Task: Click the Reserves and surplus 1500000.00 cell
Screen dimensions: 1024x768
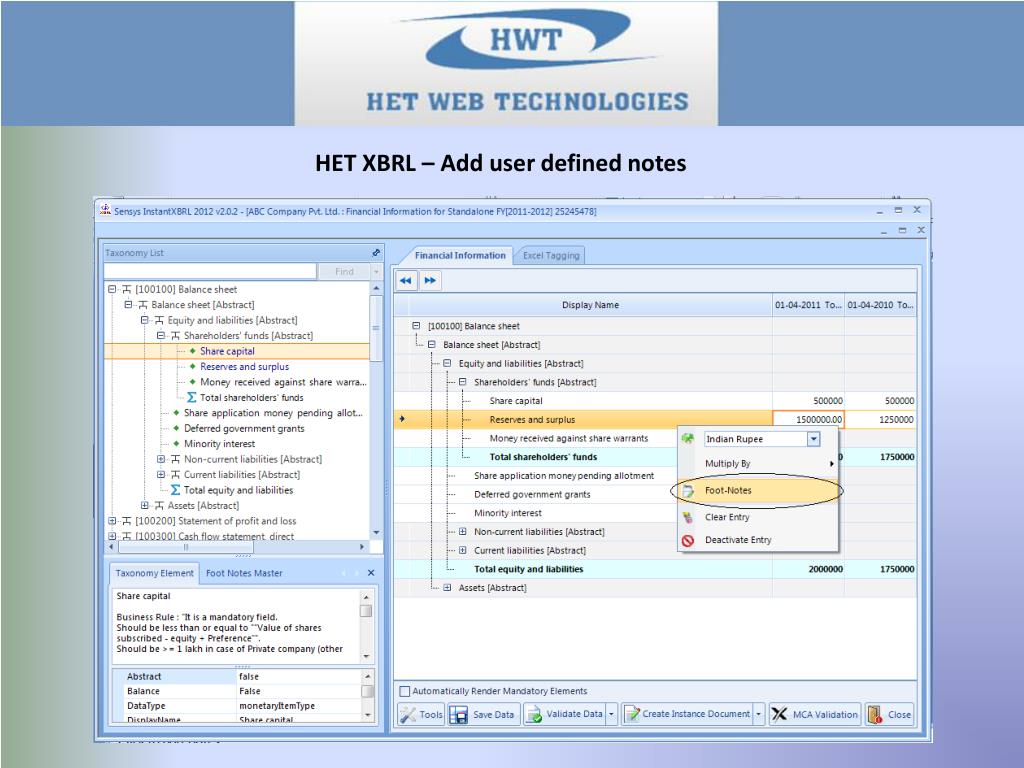Action: 808,419
